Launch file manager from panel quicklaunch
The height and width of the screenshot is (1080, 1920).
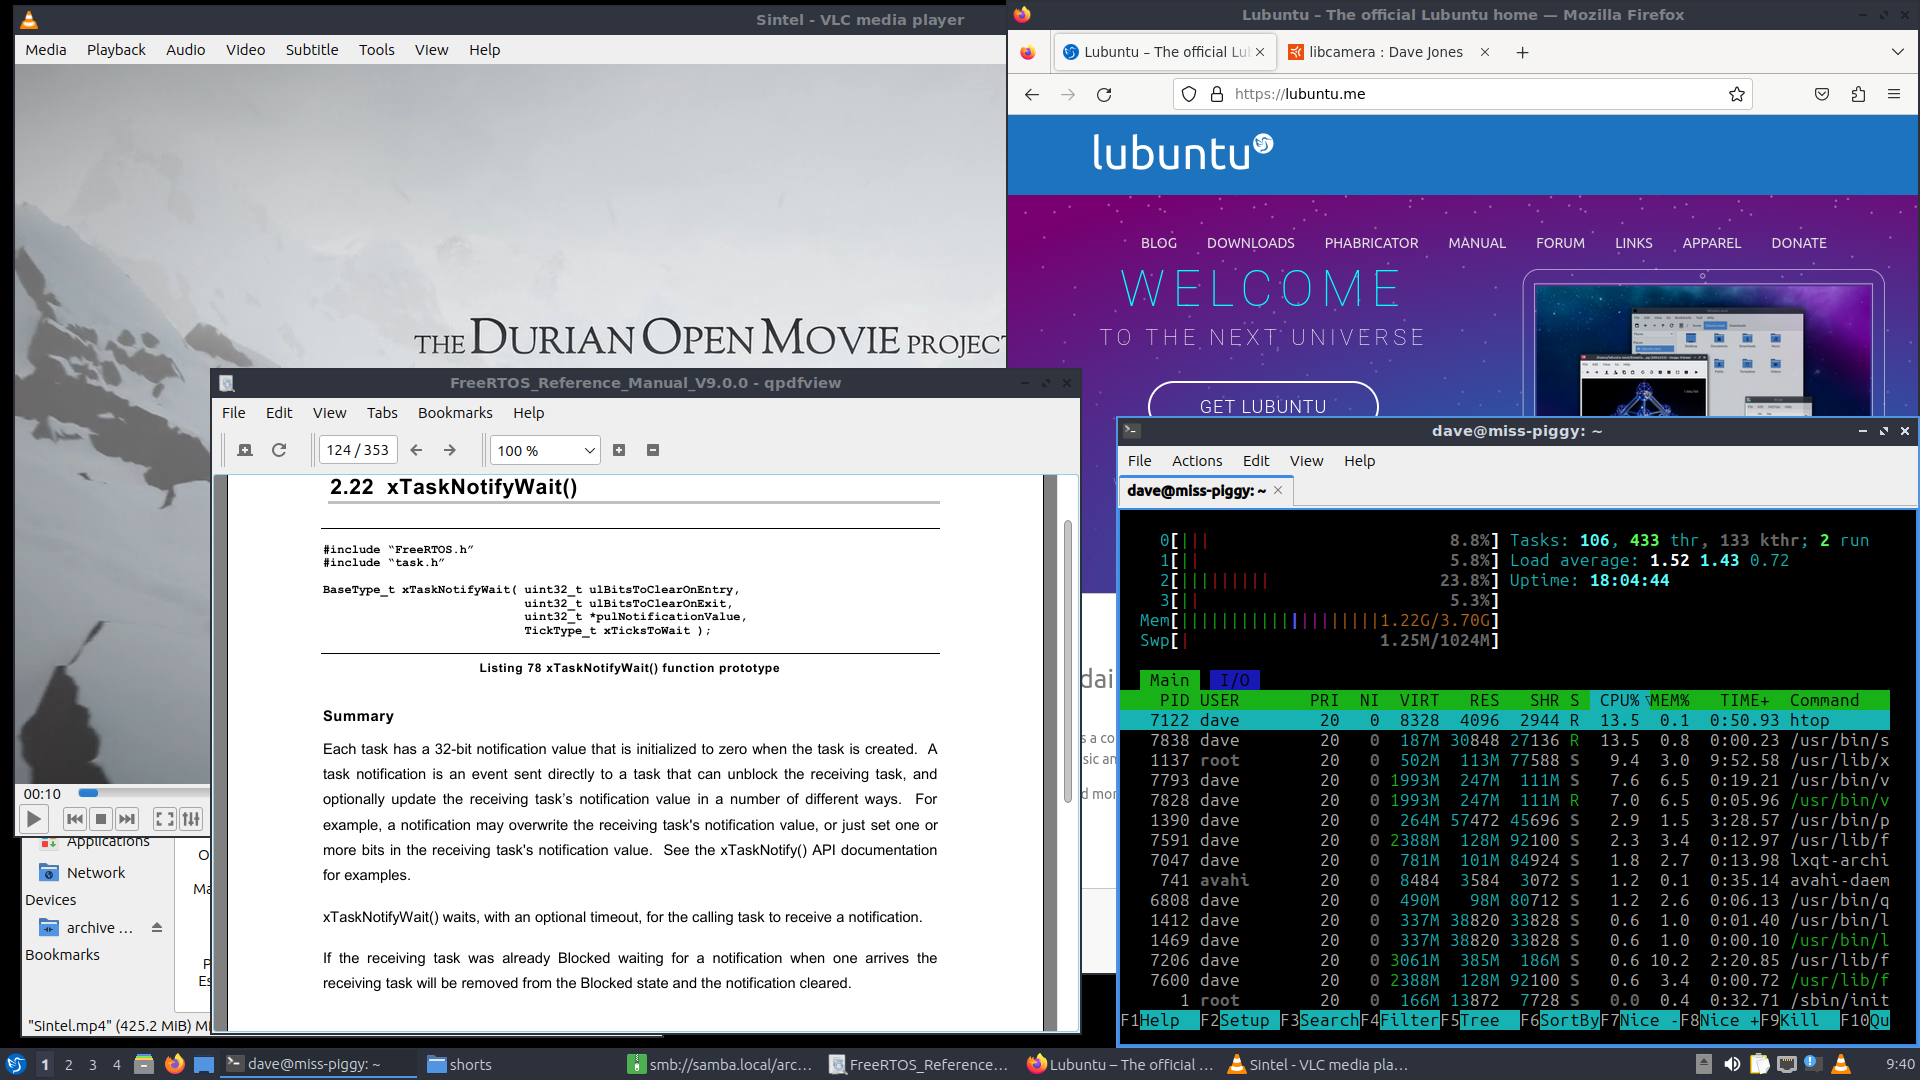144,1064
